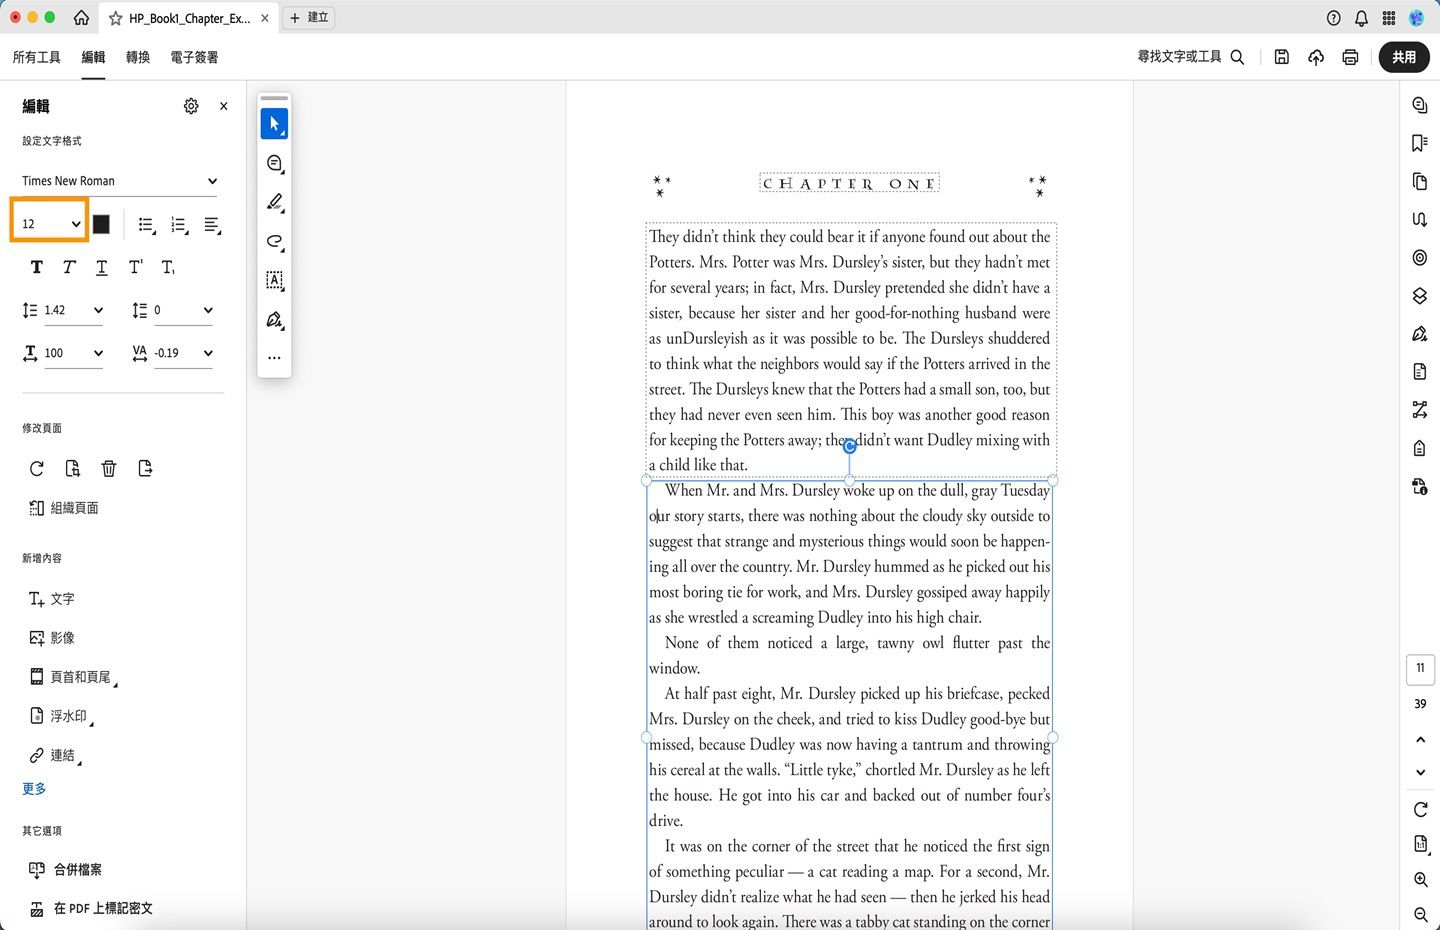This screenshot has width=1440, height=930.
Task: Rotate page in 修改頁面 section
Action: [x=37, y=468]
